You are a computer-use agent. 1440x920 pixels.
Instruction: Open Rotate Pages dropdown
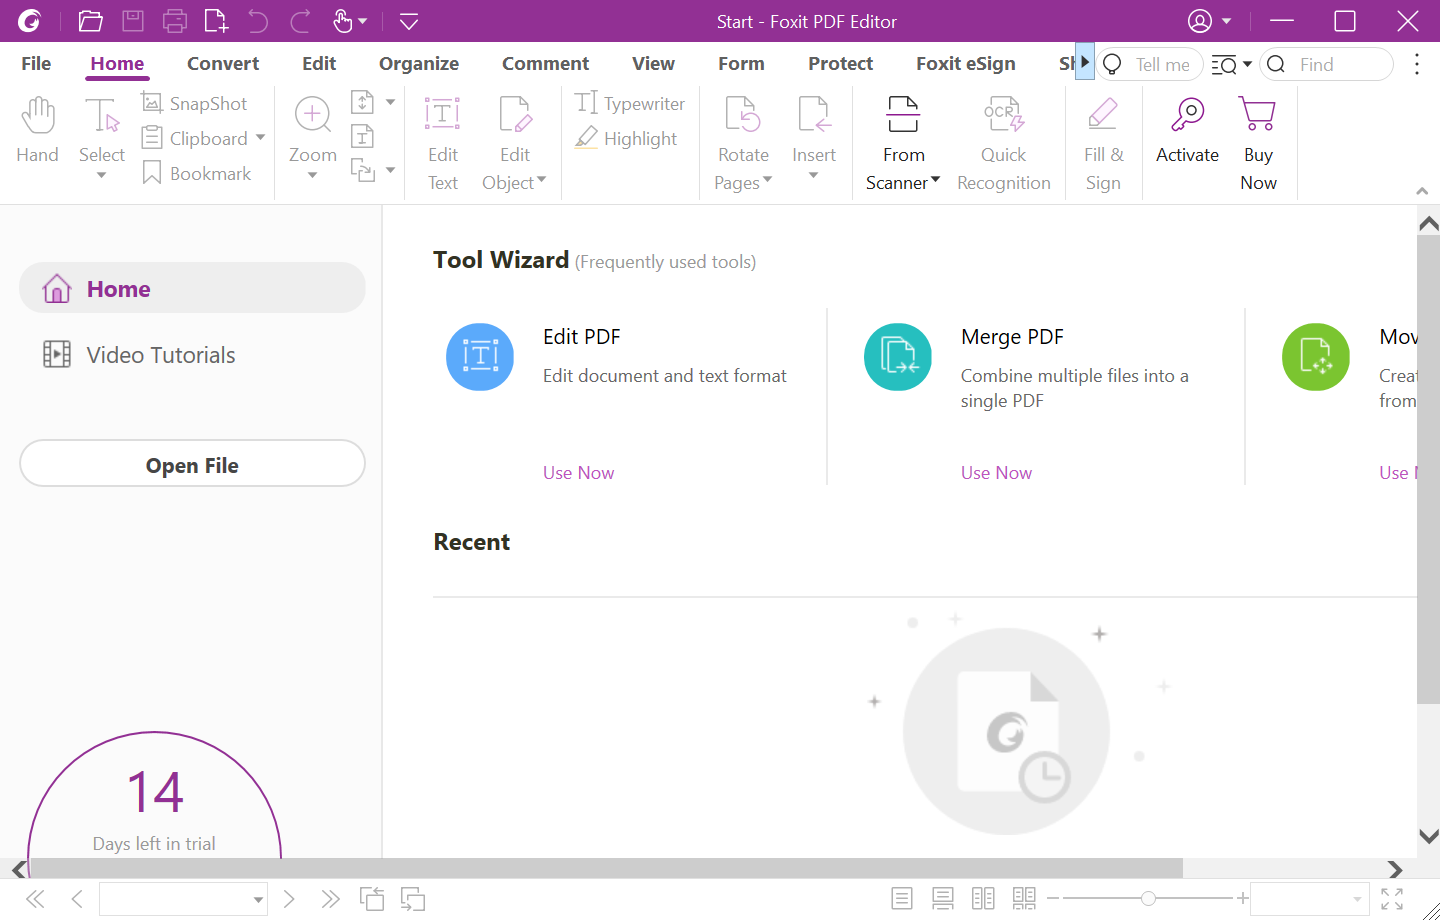pyautogui.click(x=768, y=180)
